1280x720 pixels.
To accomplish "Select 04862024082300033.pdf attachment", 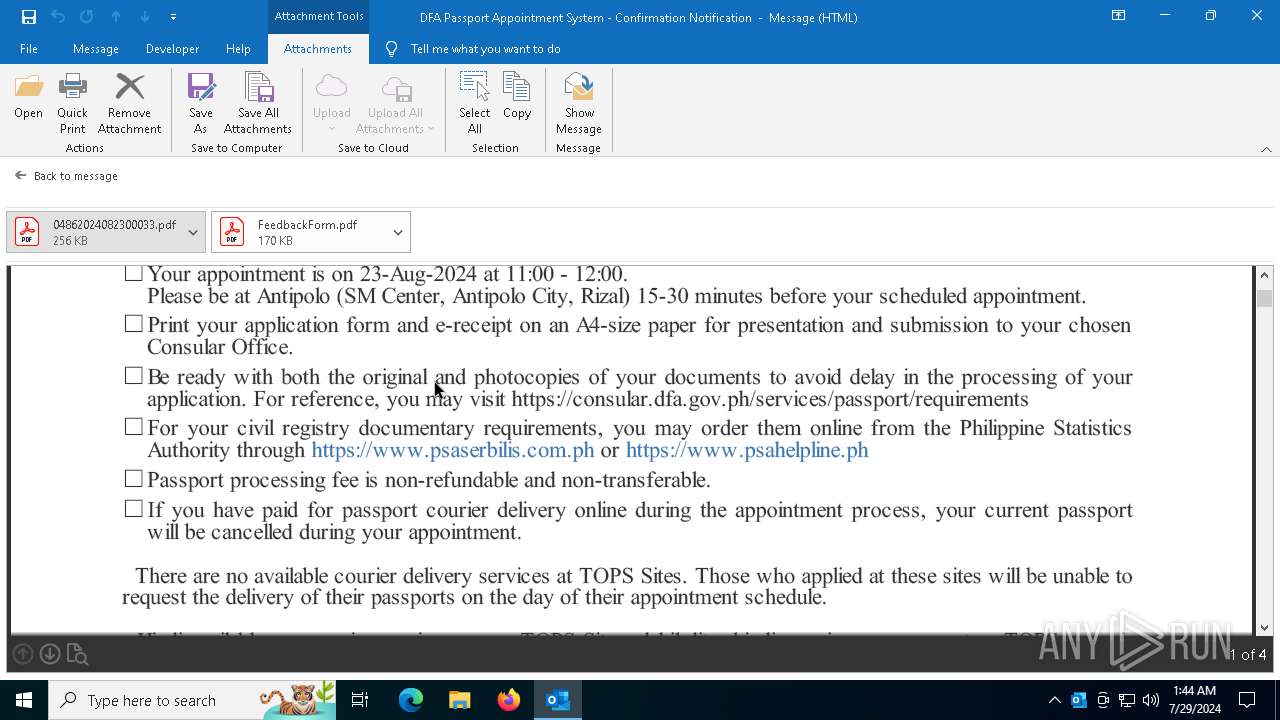I will 94,232.
